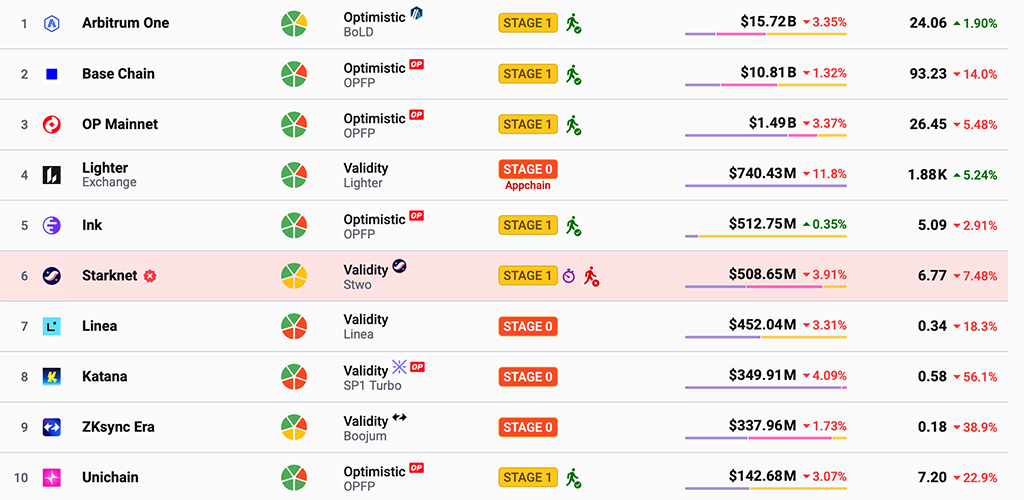Image resolution: width=1024 pixels, height=500 pixels.
Task: Click the Linea project name
Action: pyautogui.click(x=99, y=326)
